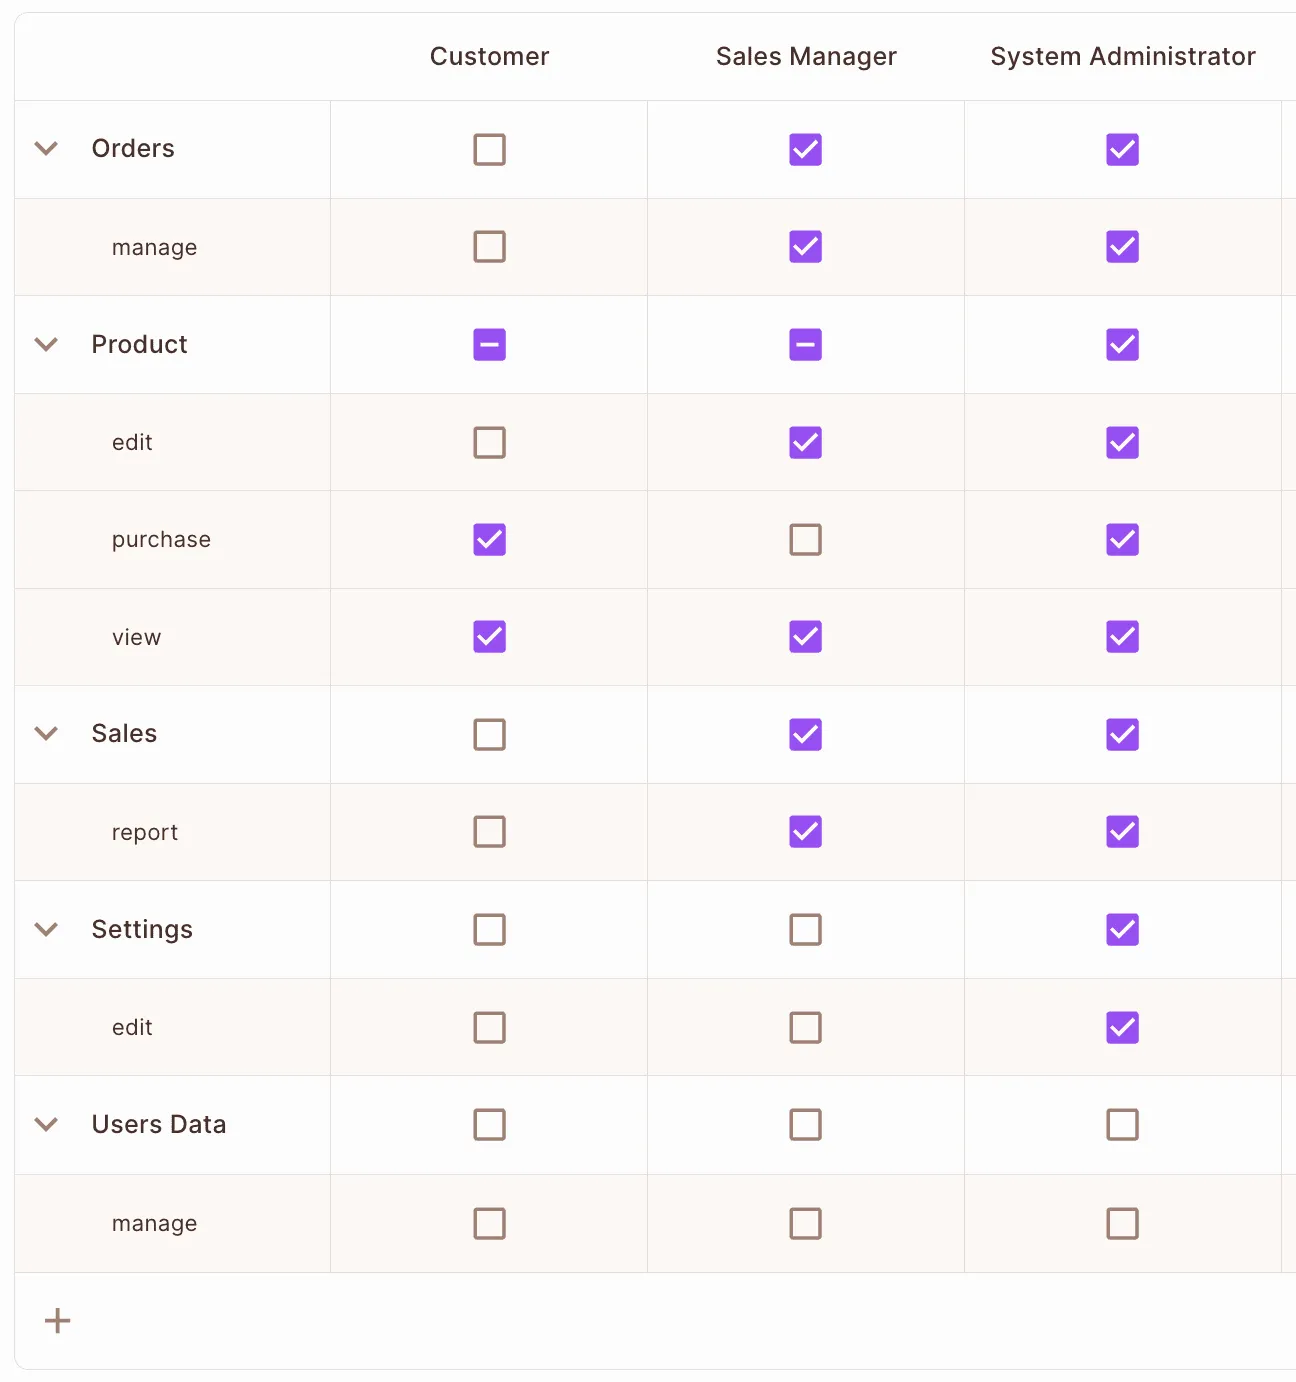Select the Users Data row label
The width and height of the screenshot is (1296, 1382).
click(159, 1125)
